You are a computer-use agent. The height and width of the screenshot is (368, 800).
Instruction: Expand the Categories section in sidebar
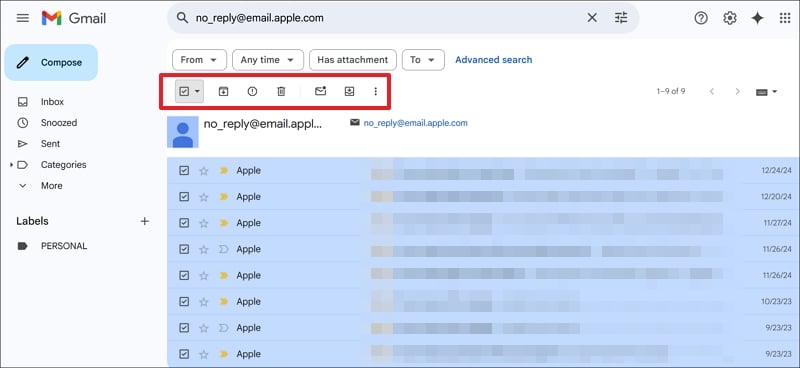(x=11, y=165)
